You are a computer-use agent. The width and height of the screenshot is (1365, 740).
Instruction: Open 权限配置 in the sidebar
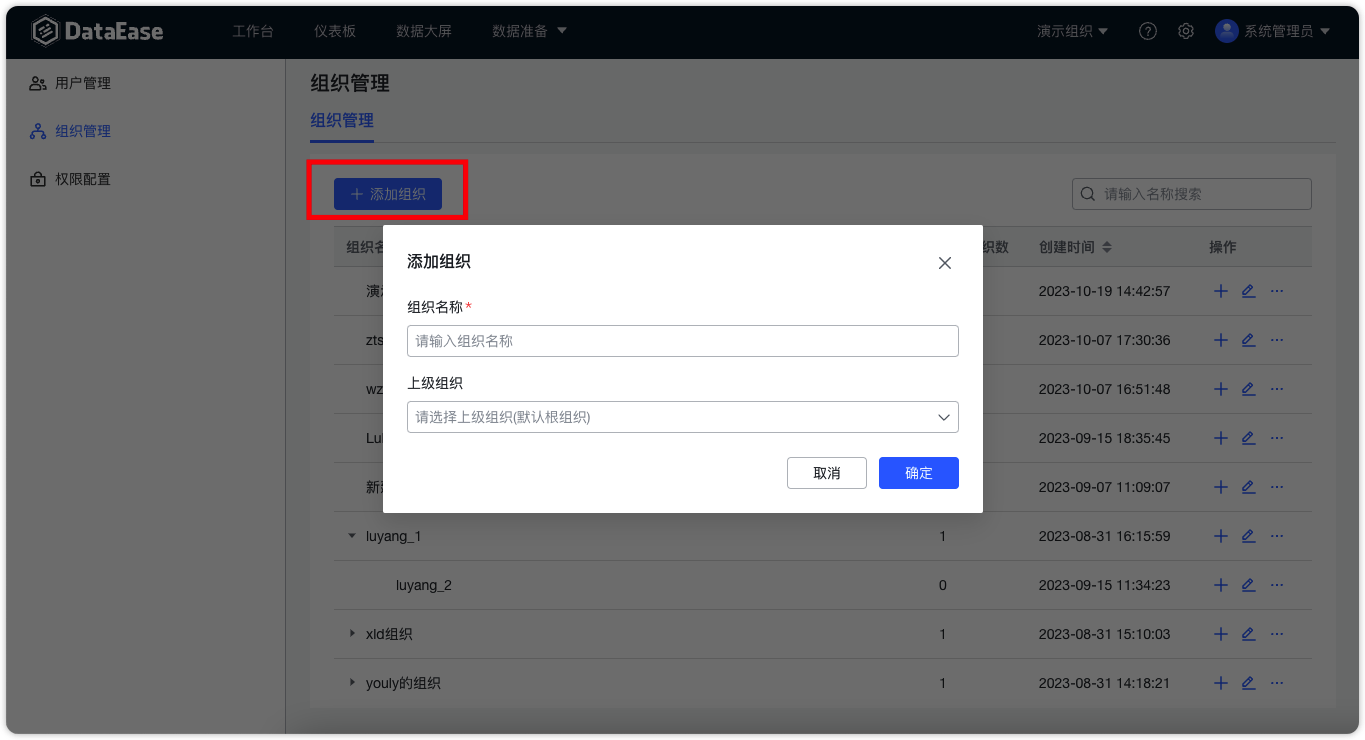click(x=70, y=179)
